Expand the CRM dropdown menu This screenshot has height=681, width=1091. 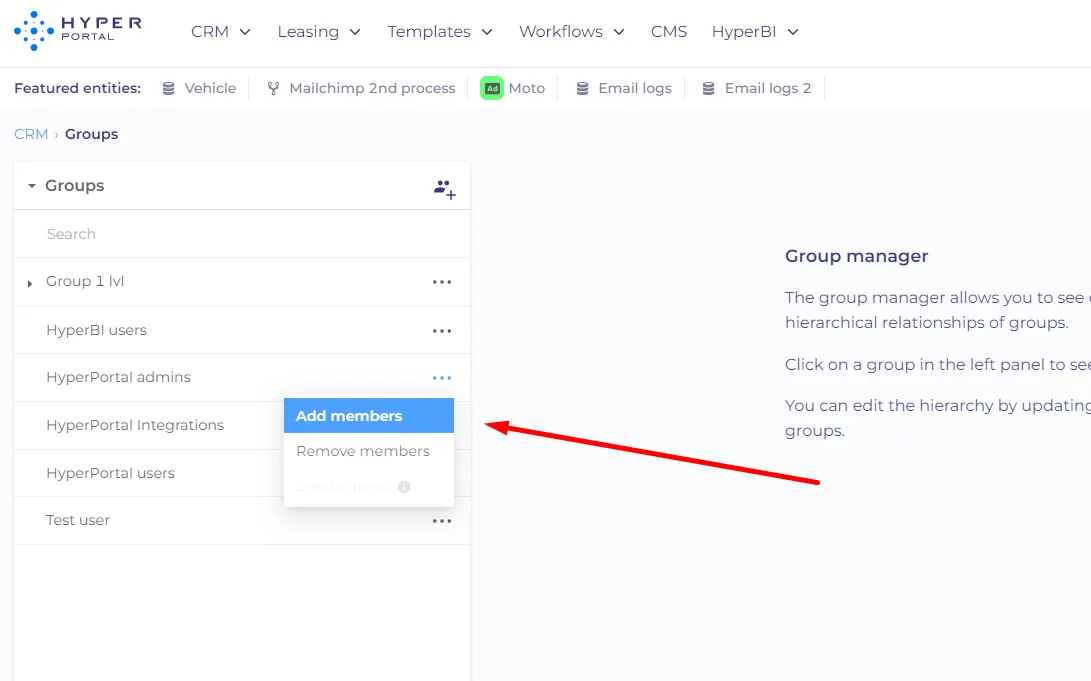click(x=221, y=31)
